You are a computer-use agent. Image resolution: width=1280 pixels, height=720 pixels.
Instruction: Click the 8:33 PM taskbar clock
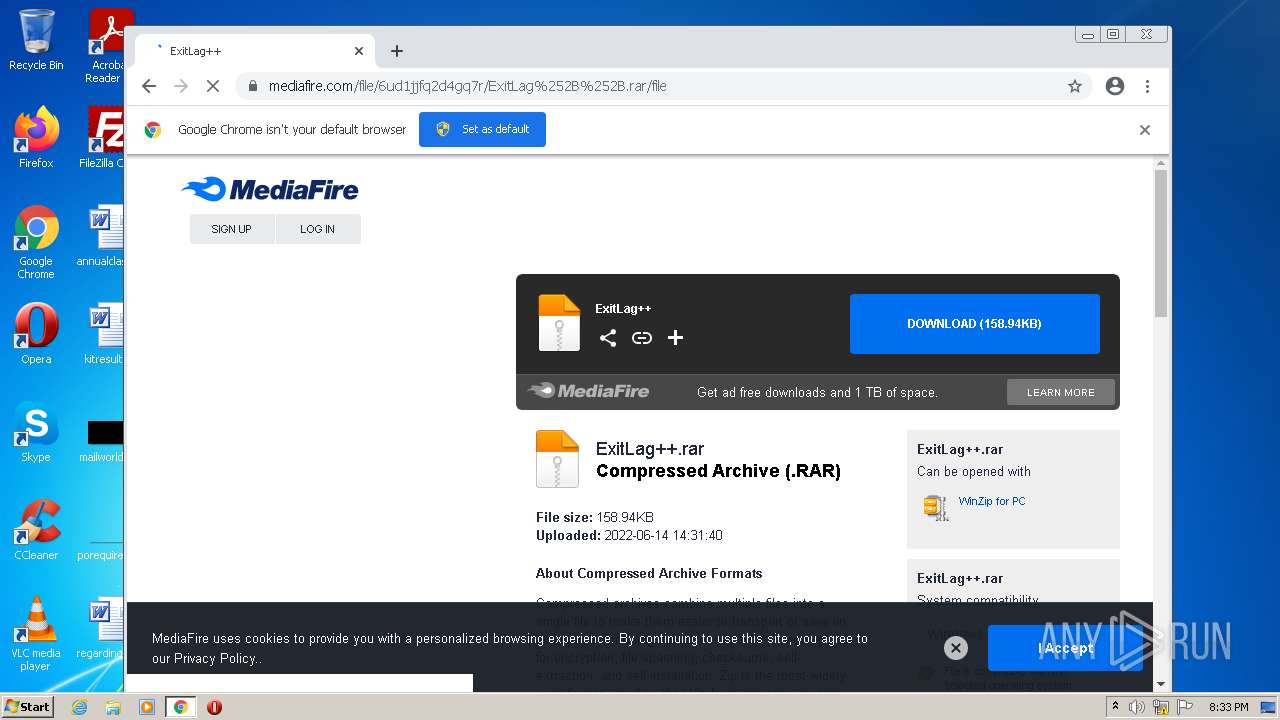[1228, 707]
